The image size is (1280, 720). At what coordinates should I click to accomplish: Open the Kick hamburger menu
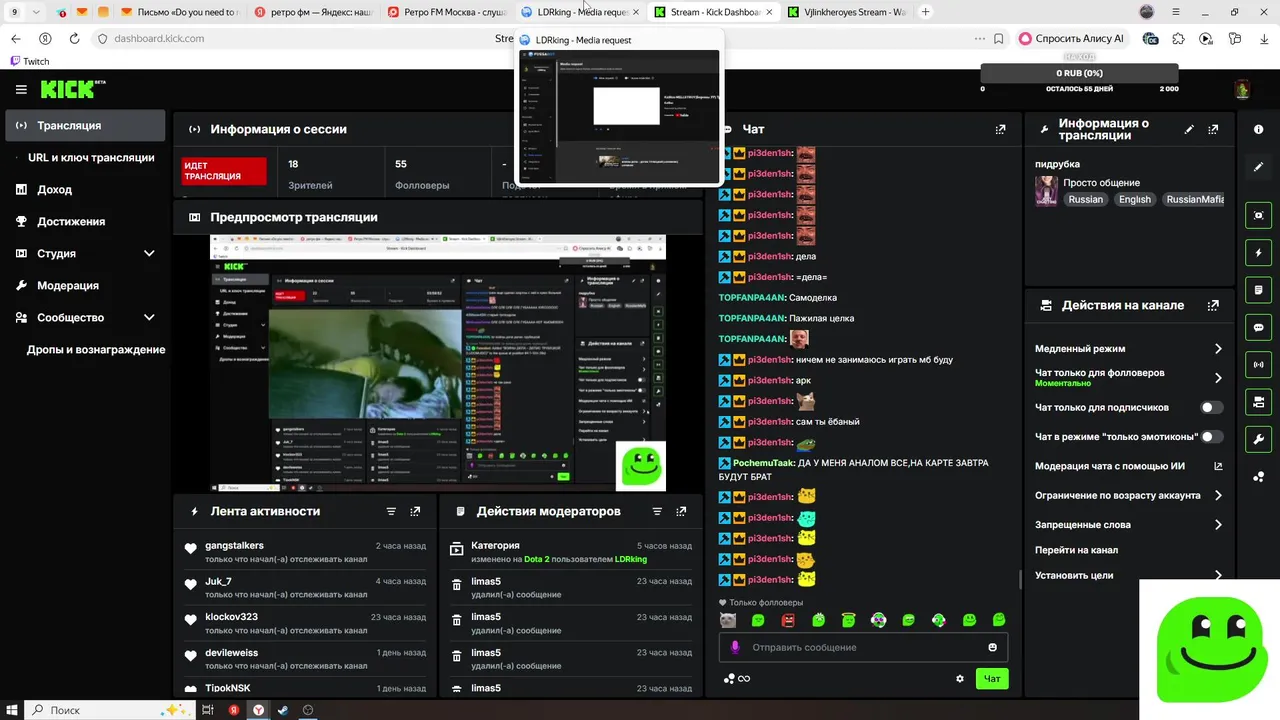(21, 89)
